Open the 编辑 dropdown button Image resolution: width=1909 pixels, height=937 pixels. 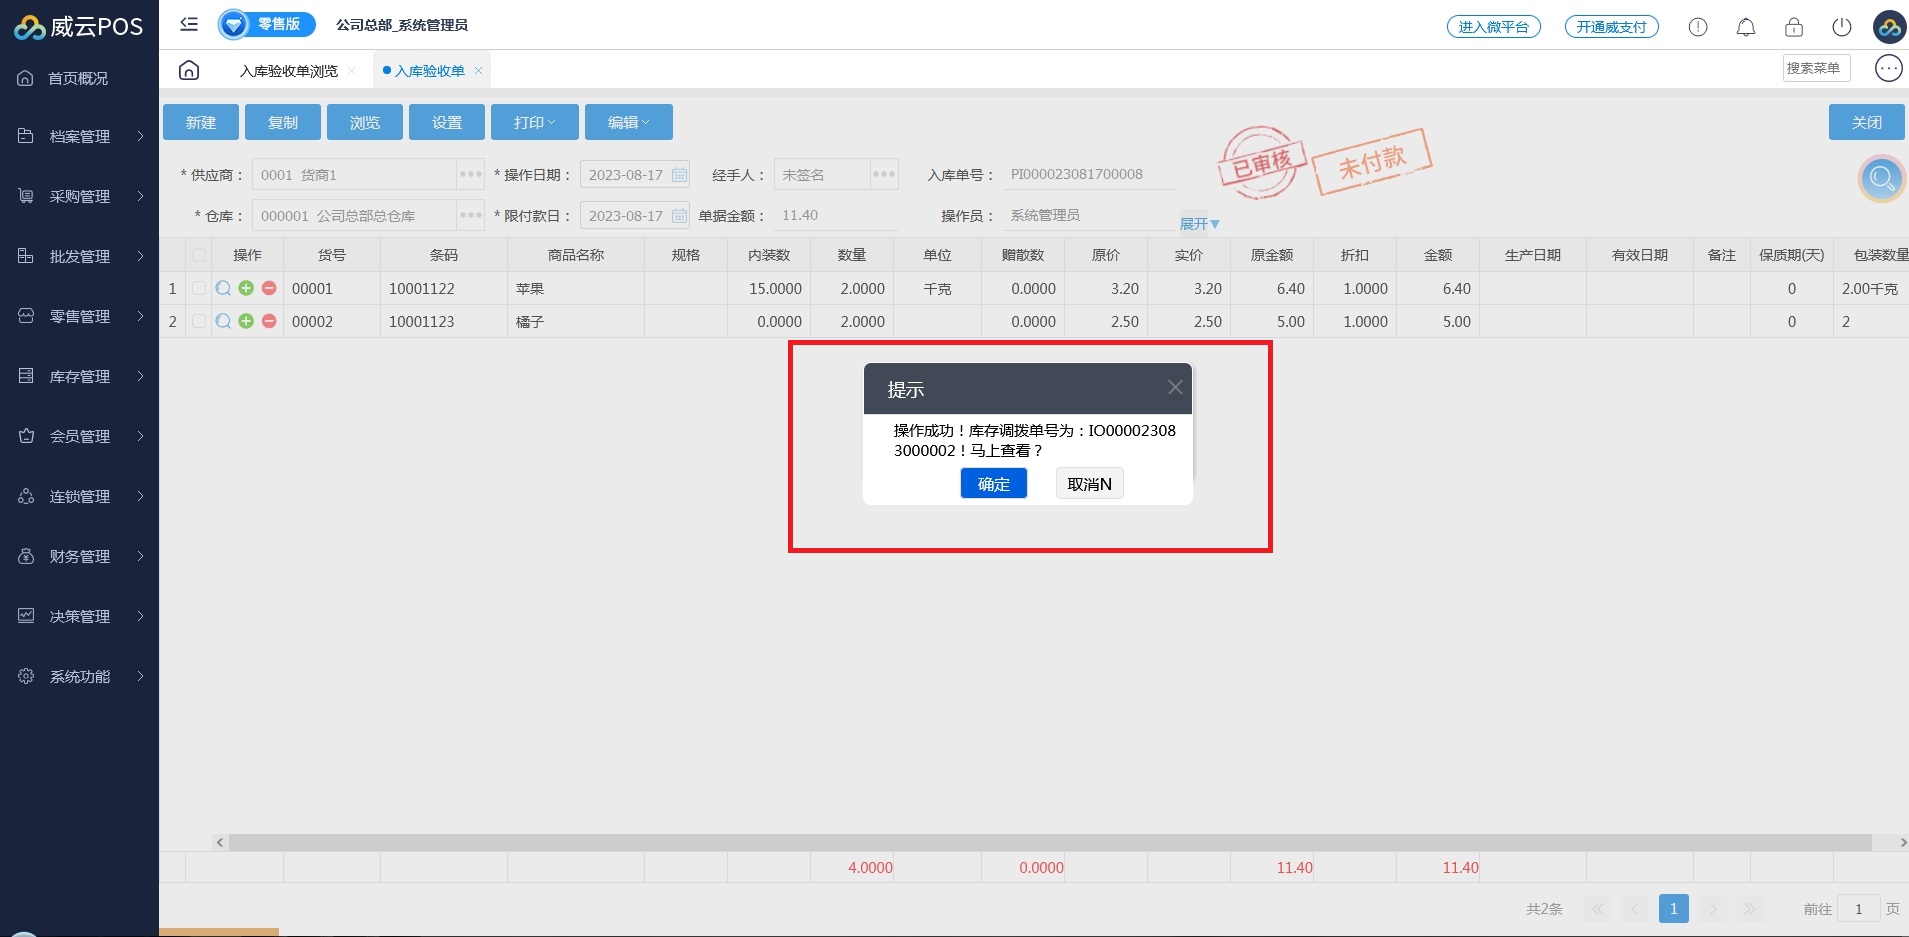tap(628, 122)
